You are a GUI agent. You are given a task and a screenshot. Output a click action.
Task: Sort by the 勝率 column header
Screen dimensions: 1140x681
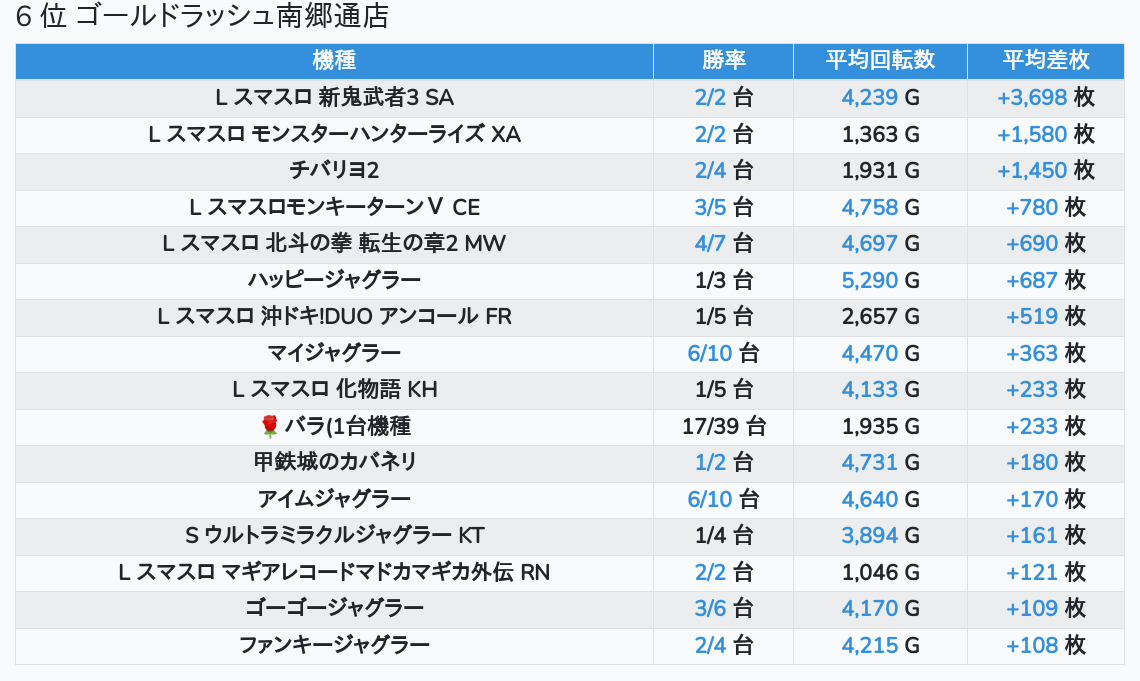pos(723,60)
